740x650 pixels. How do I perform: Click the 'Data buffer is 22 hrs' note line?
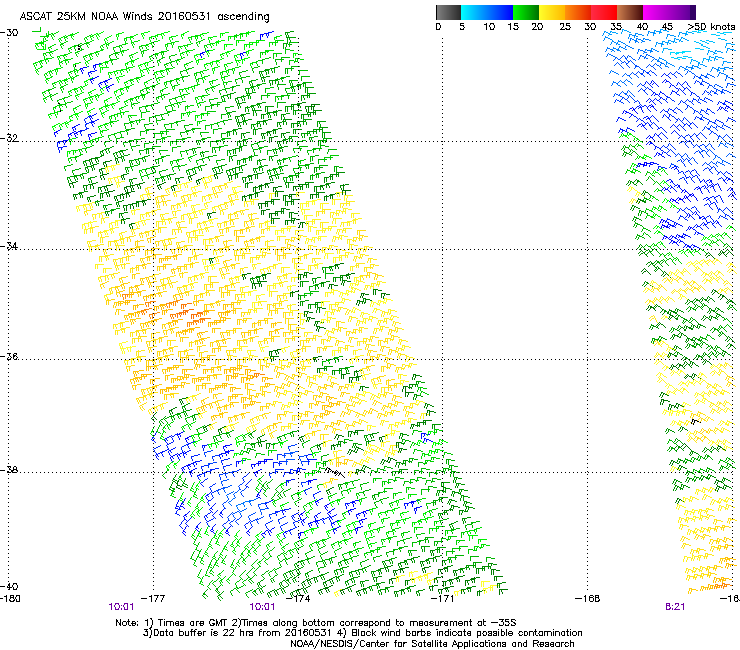point(362,633)
